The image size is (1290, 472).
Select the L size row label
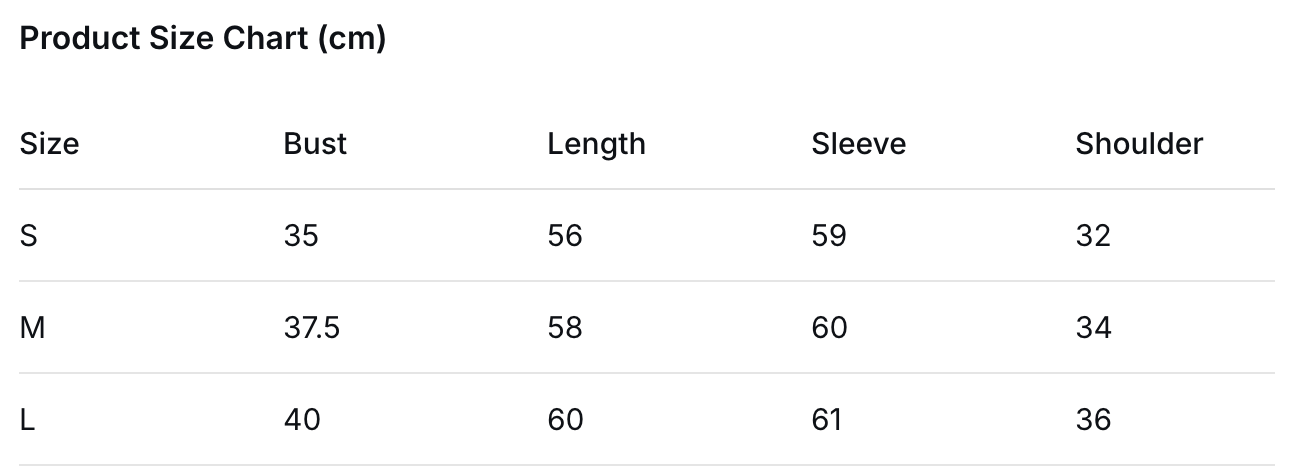click(x=28, y=420)
